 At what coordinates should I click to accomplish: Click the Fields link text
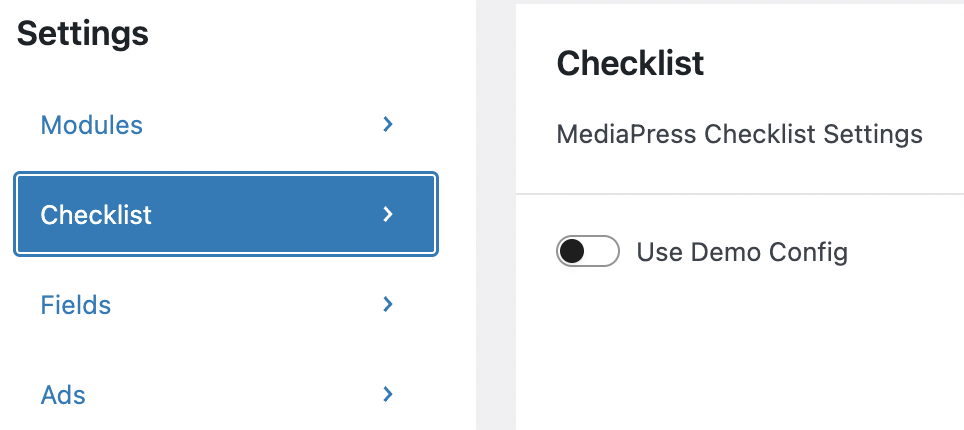tap(76, 304)
